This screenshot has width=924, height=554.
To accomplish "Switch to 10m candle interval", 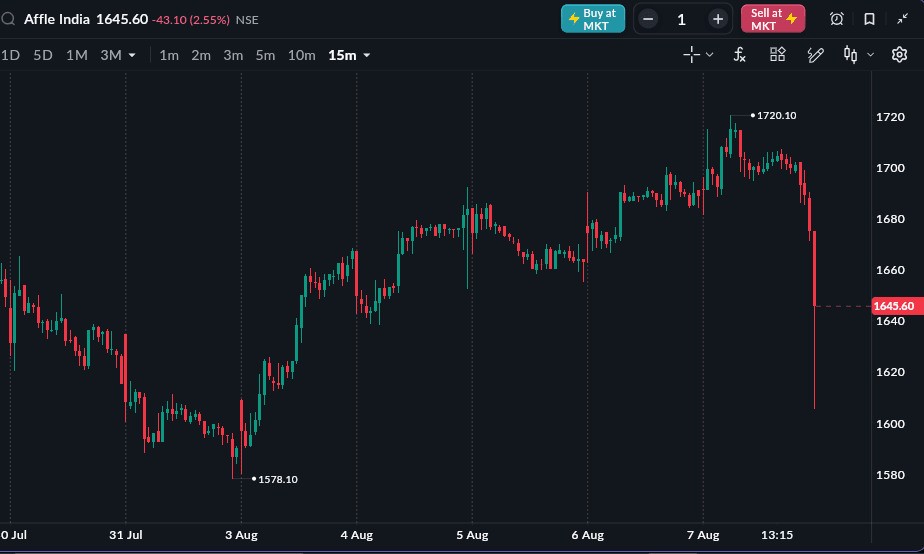I will [x=302, y=55].
